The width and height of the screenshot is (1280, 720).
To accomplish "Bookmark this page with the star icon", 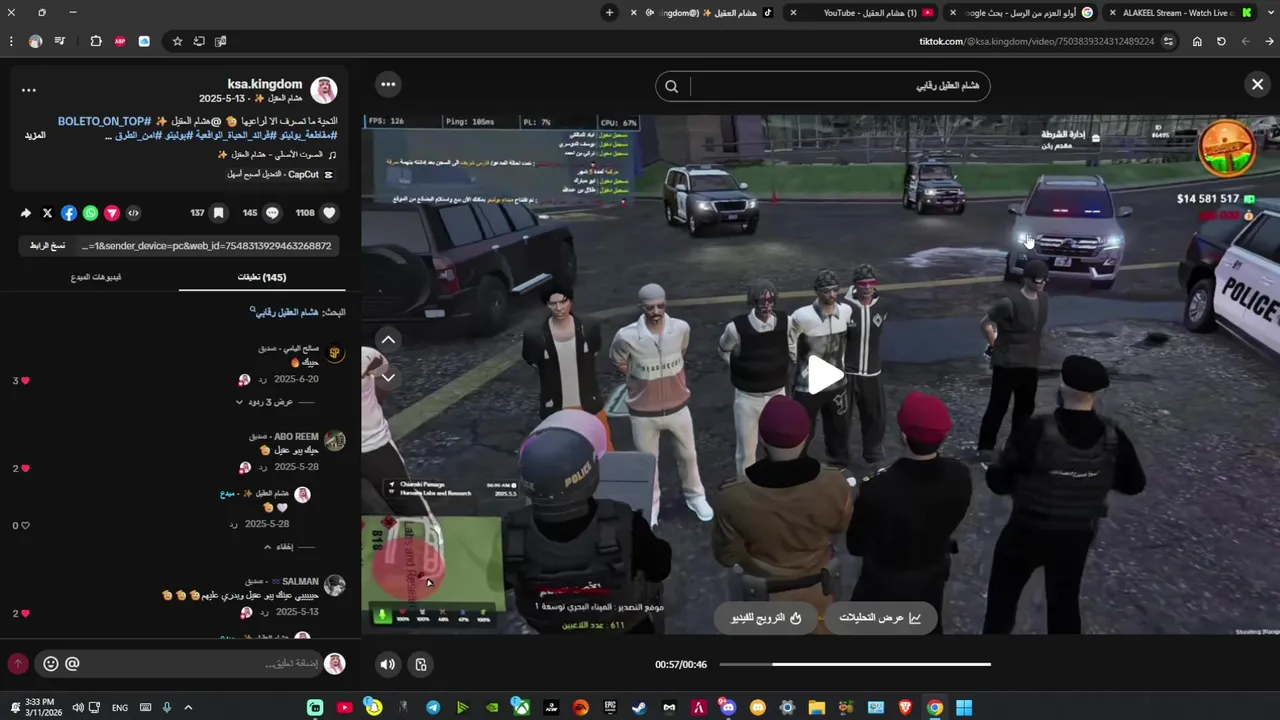I will coord(177,41).
